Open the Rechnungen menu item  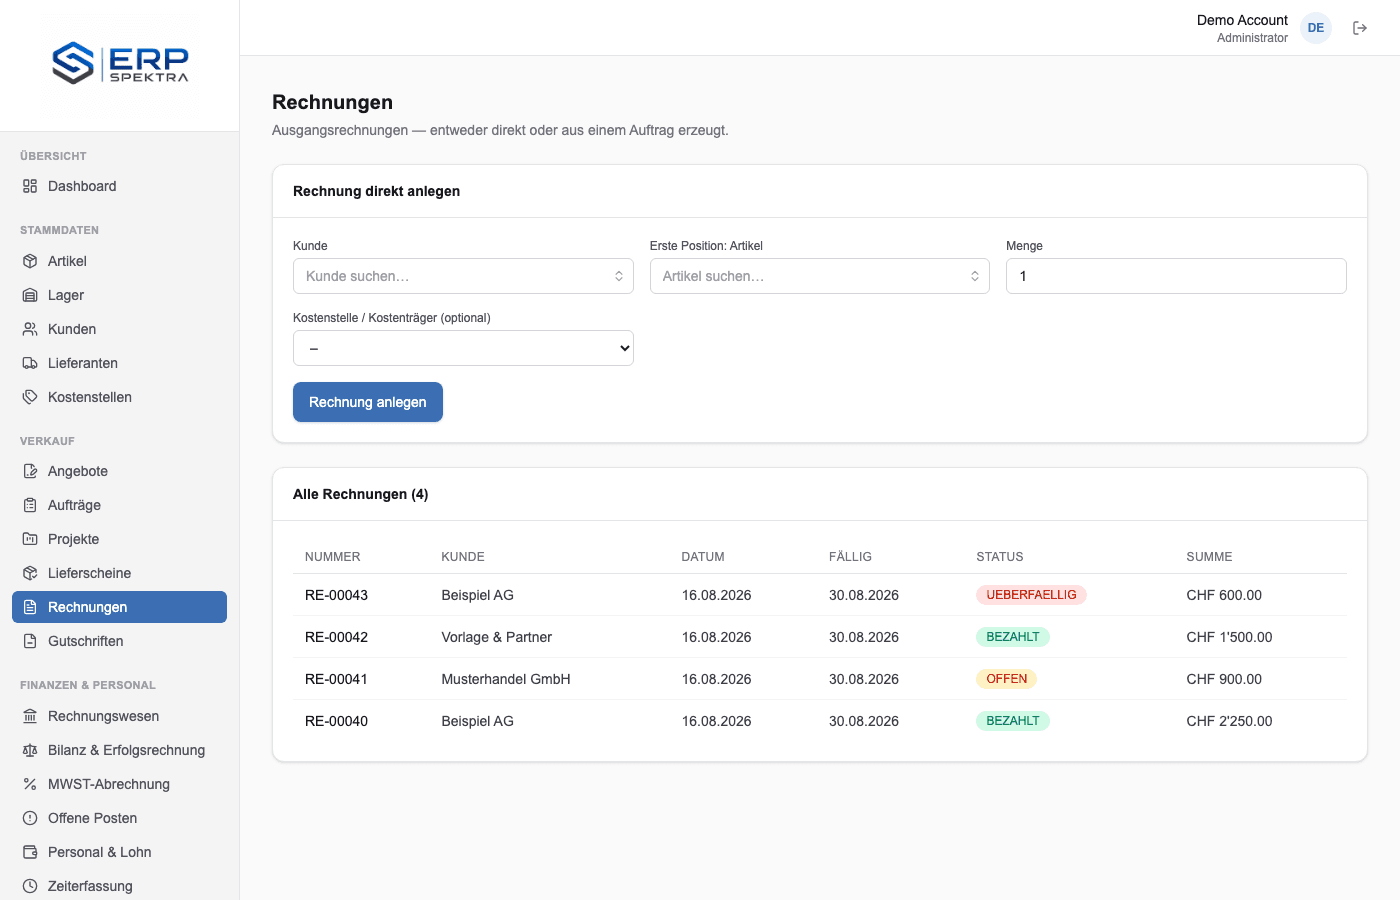click(120, 607)
